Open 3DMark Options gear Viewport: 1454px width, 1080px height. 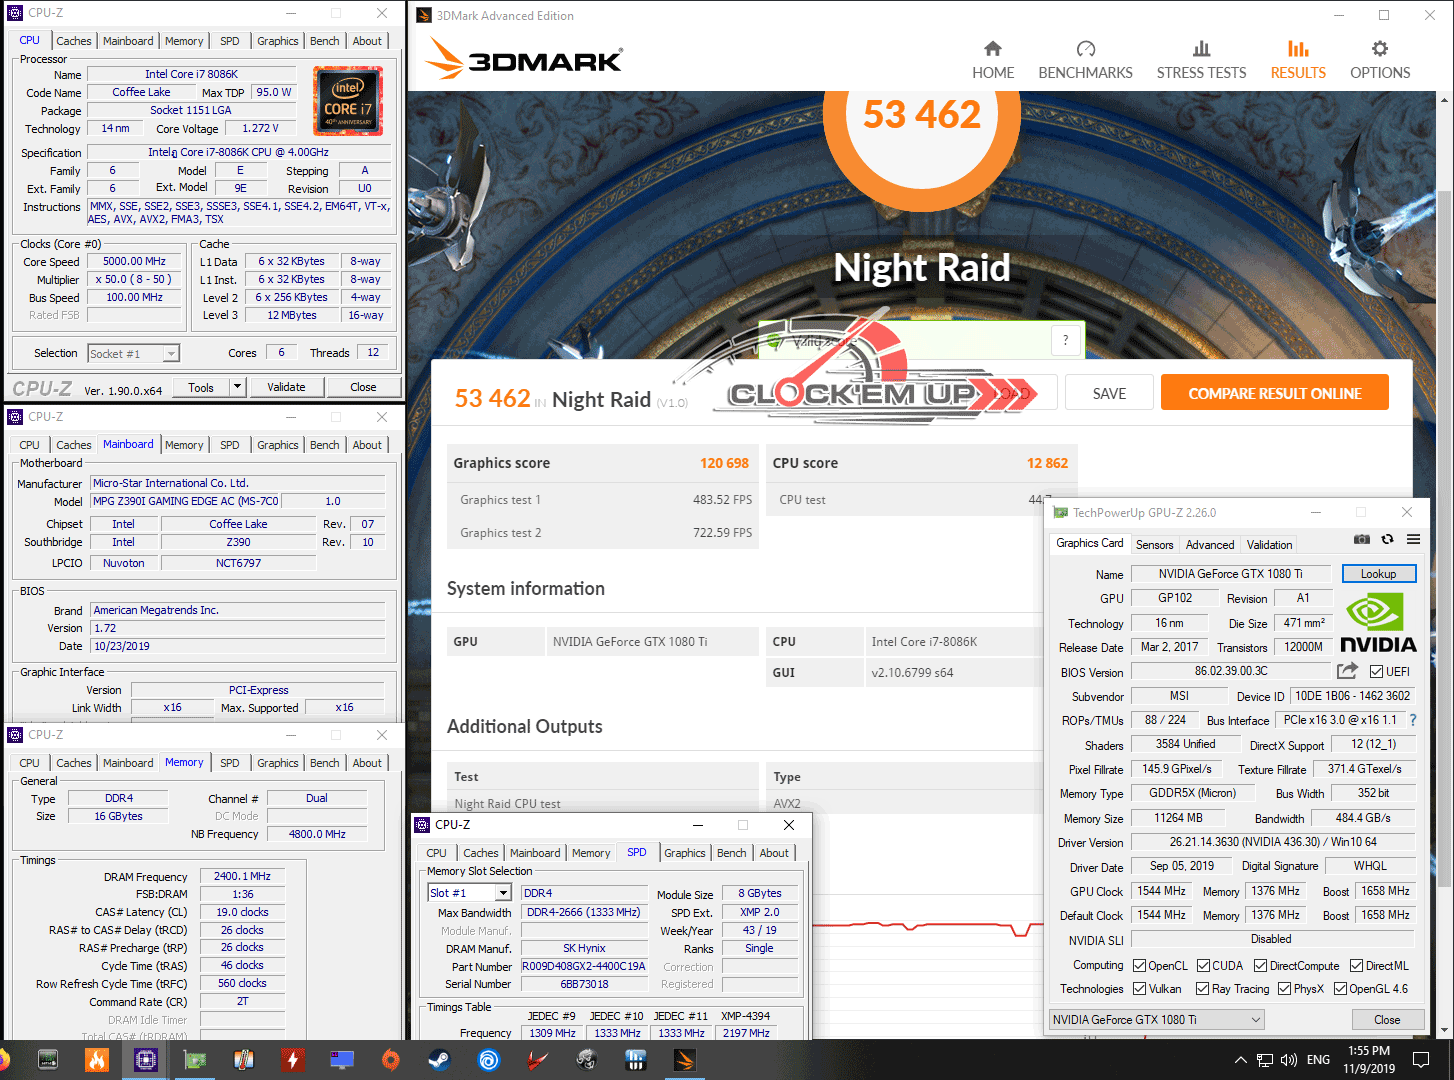pyautogui.click(x=1379, y=60)
